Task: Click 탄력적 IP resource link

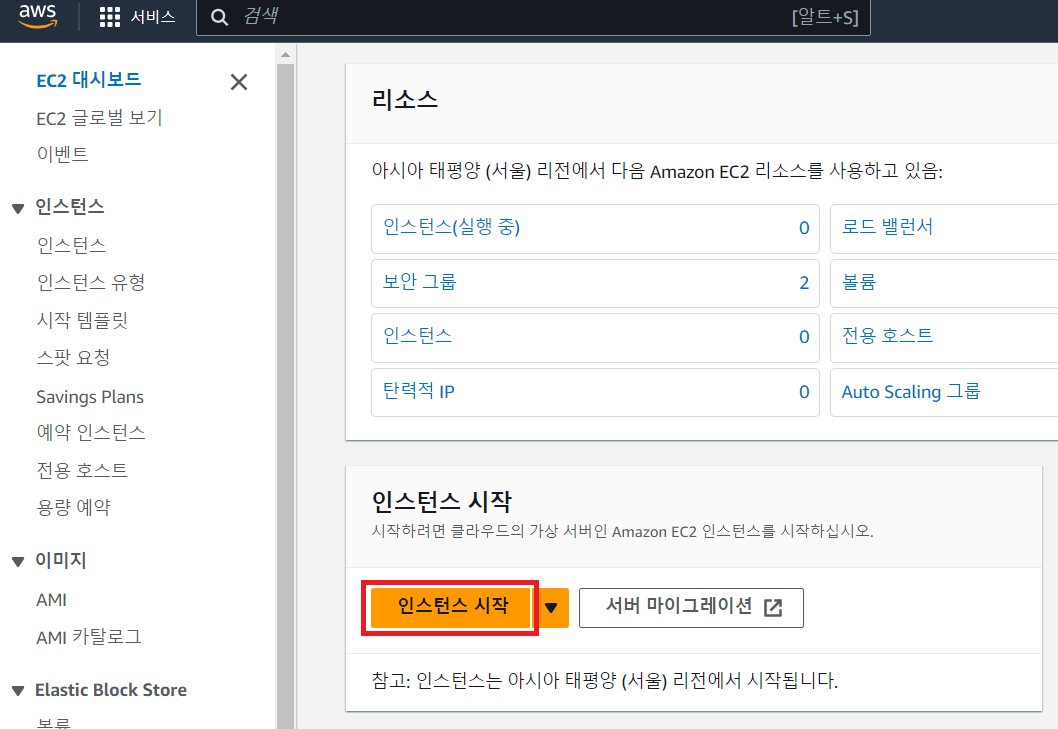Action: (x=418, y=391)
